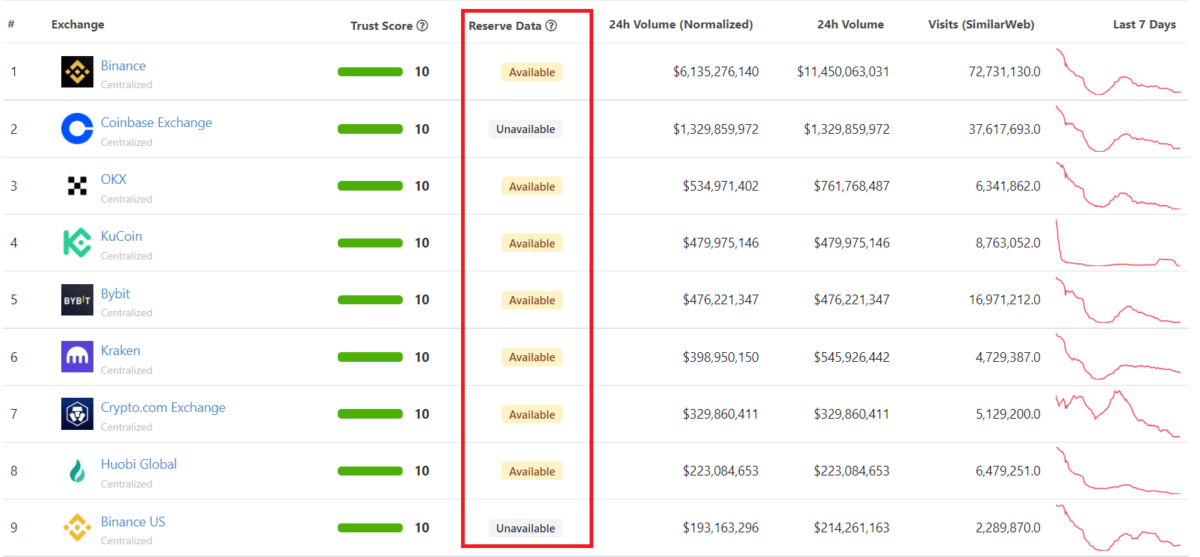Click the Bybit logo icon
The image size is (1200, 557).
click(77, 300)
